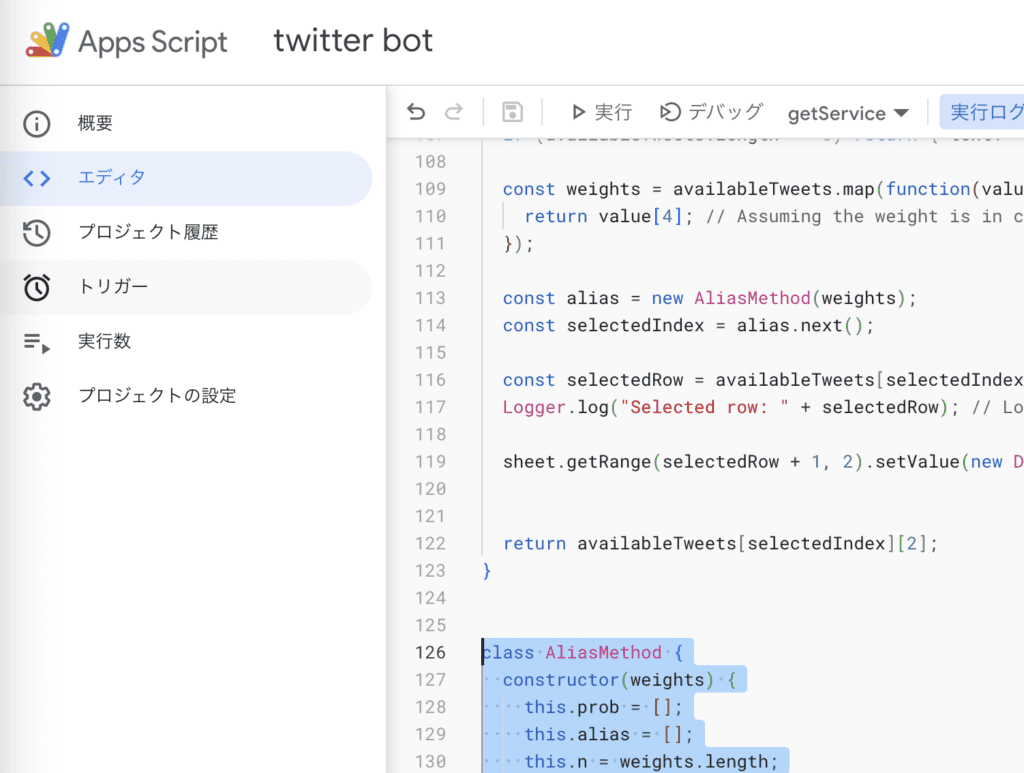Place cursor on the Logger.log line
This screenshot has height=773, width=1024.
click(700, 407)
